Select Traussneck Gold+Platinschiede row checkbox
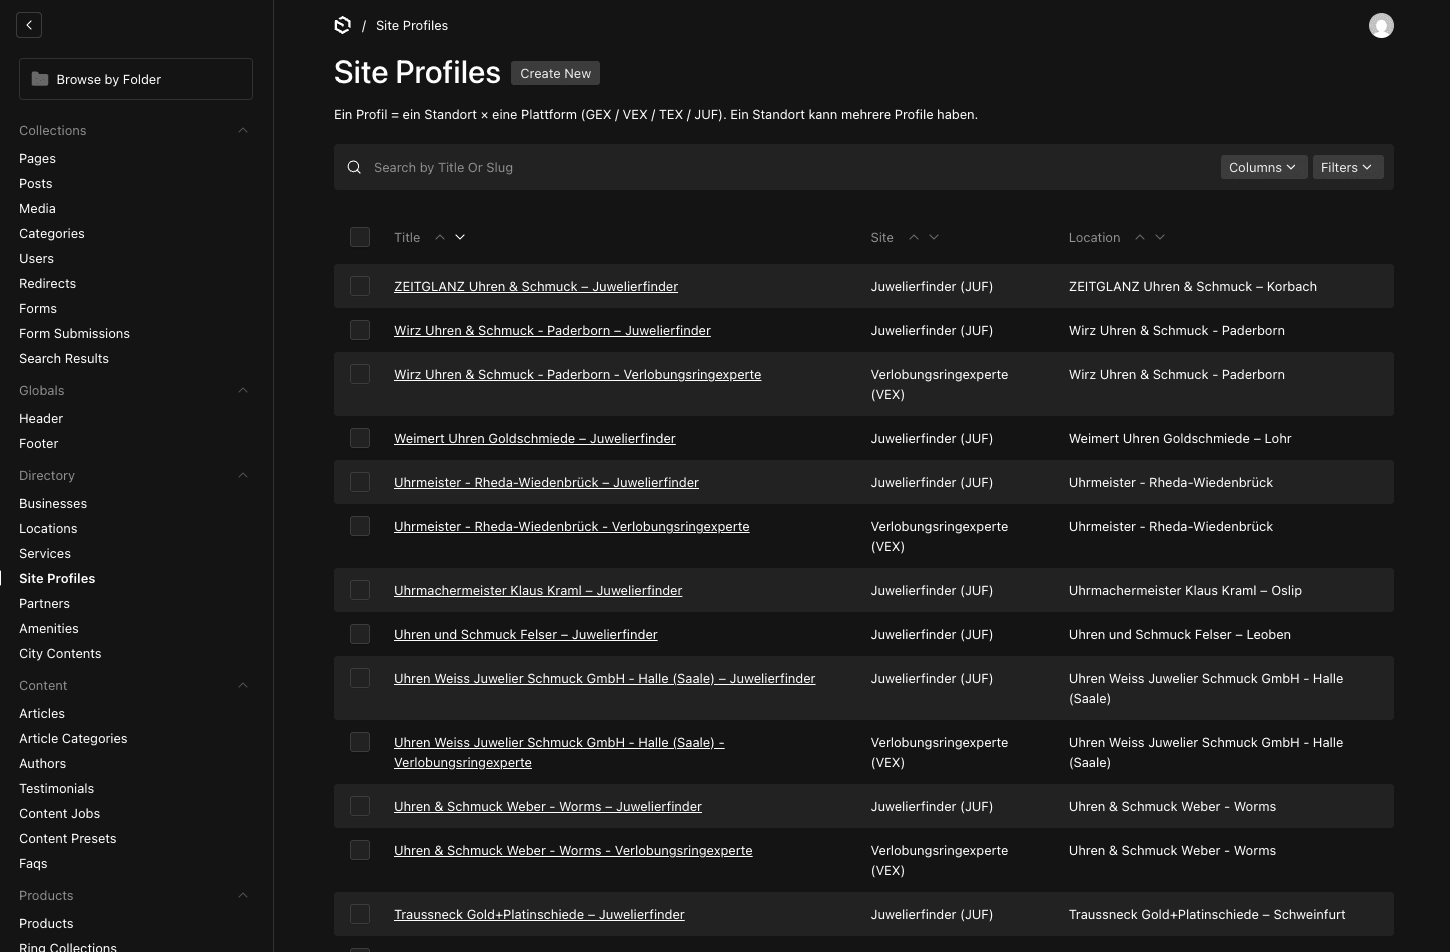The height and width of the screenshot is (952, 1450). point(360,914)
